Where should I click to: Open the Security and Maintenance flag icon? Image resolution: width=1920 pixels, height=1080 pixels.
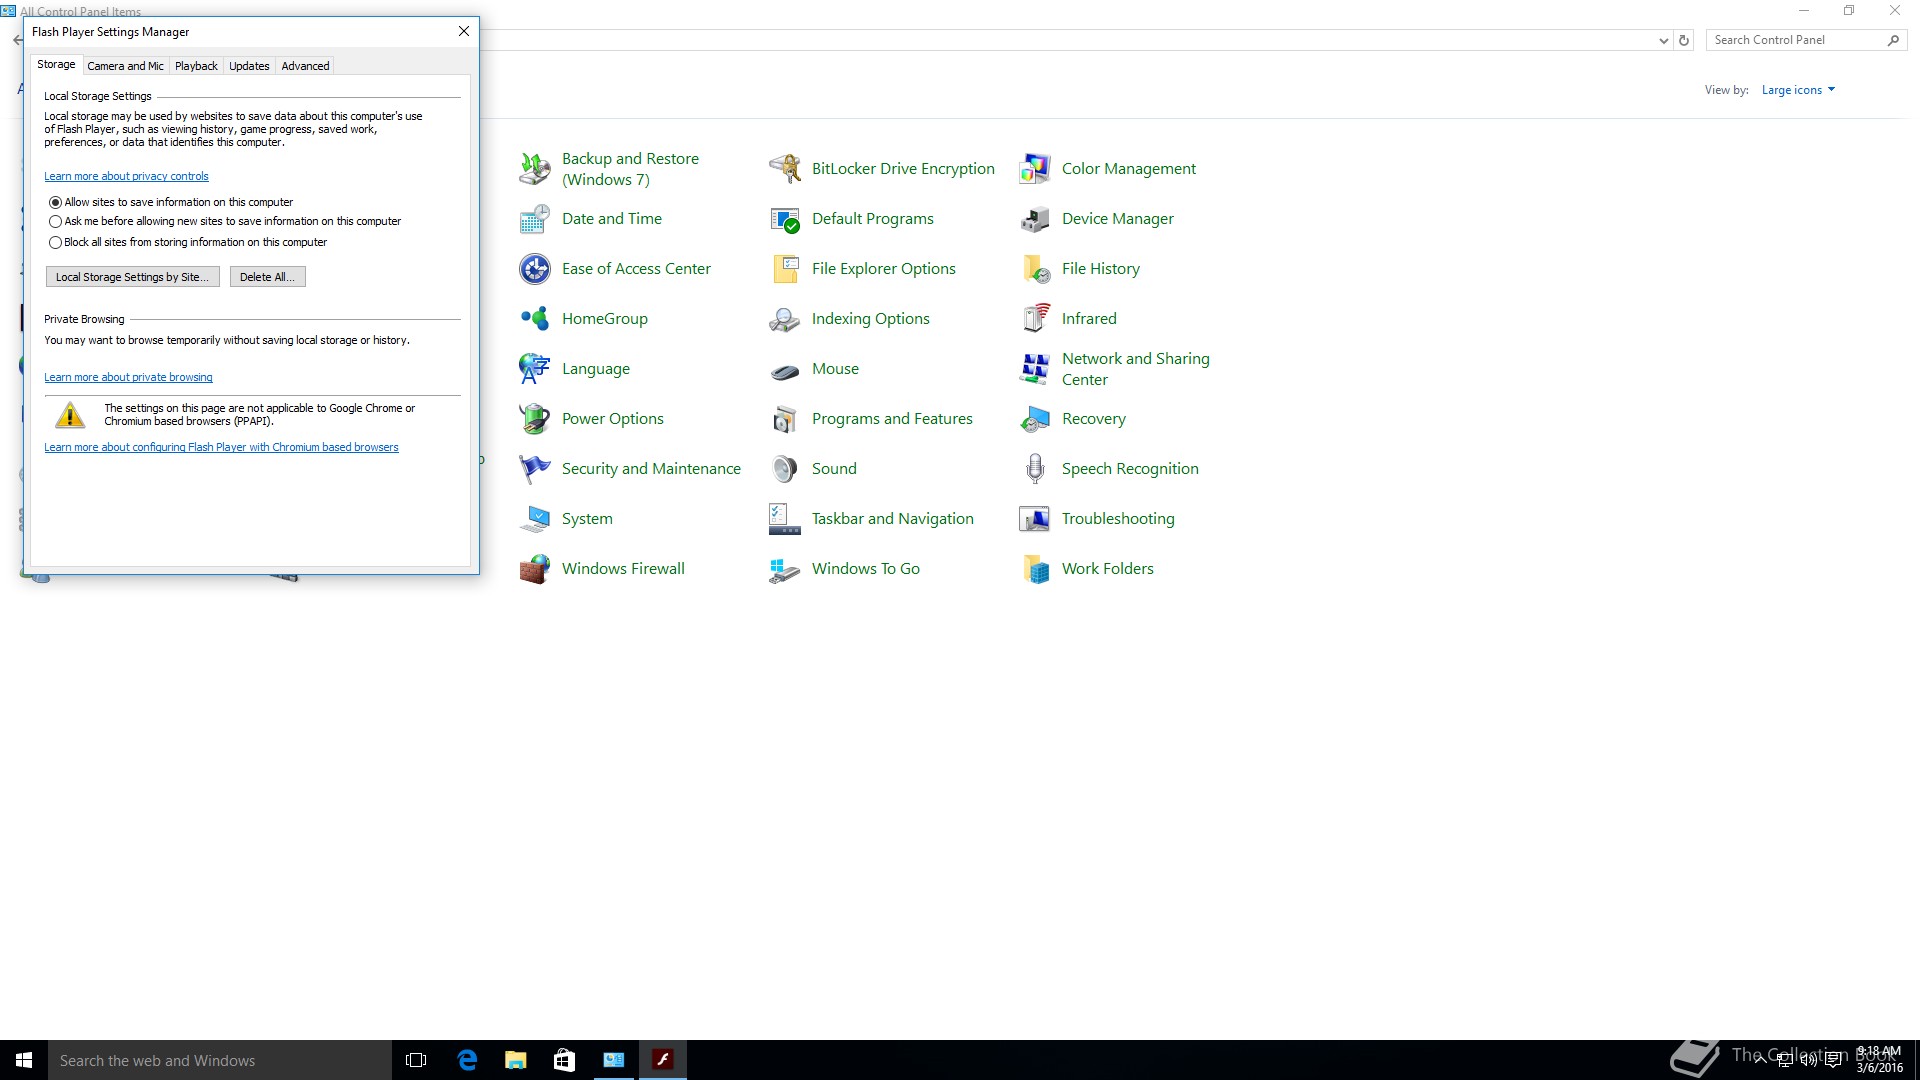tap(535, 469)
